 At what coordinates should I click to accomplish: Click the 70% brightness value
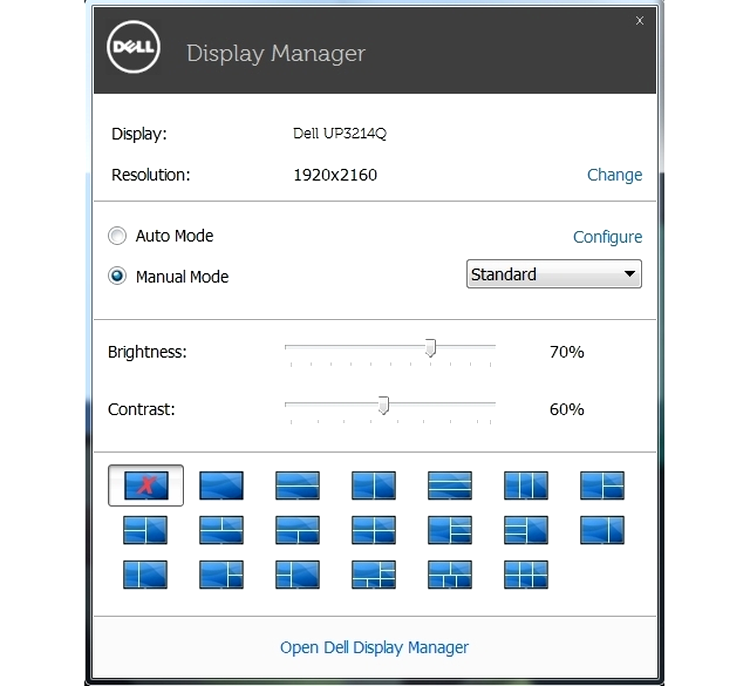click(567, 352)
